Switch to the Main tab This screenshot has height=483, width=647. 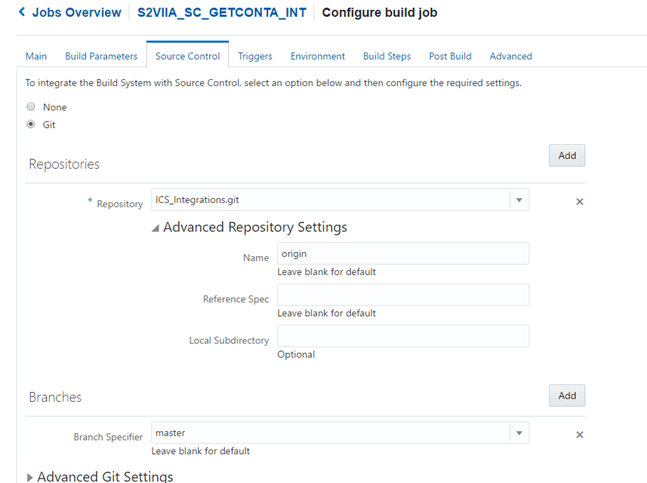click(x=36, y=56)
